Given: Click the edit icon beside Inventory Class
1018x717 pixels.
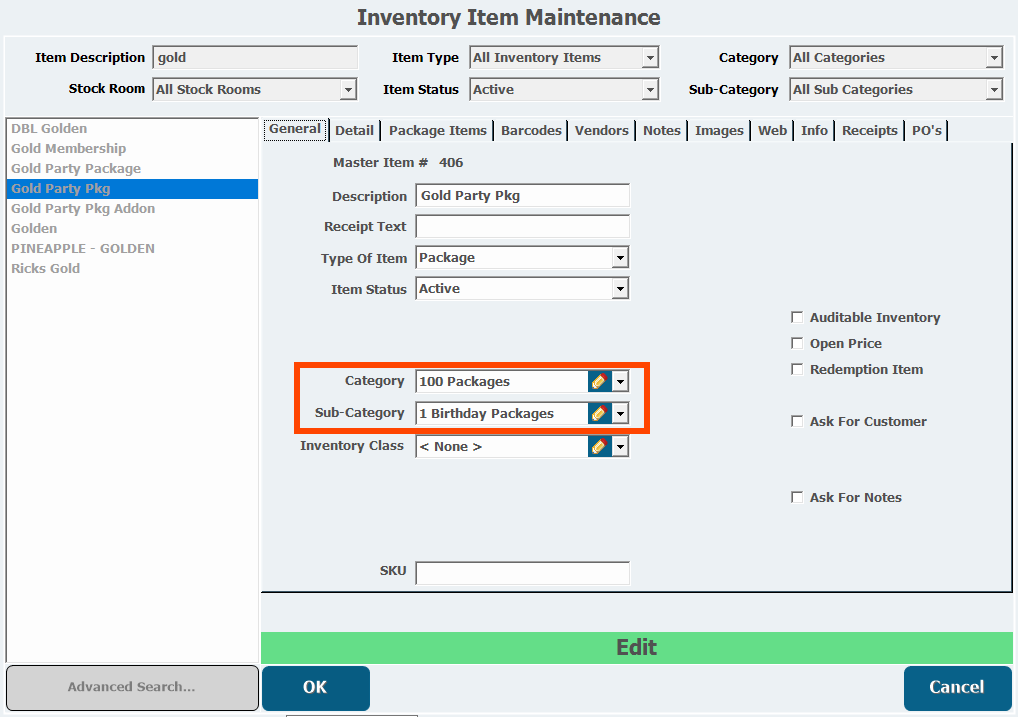Looking at the screenshot, I should point(599,446).
